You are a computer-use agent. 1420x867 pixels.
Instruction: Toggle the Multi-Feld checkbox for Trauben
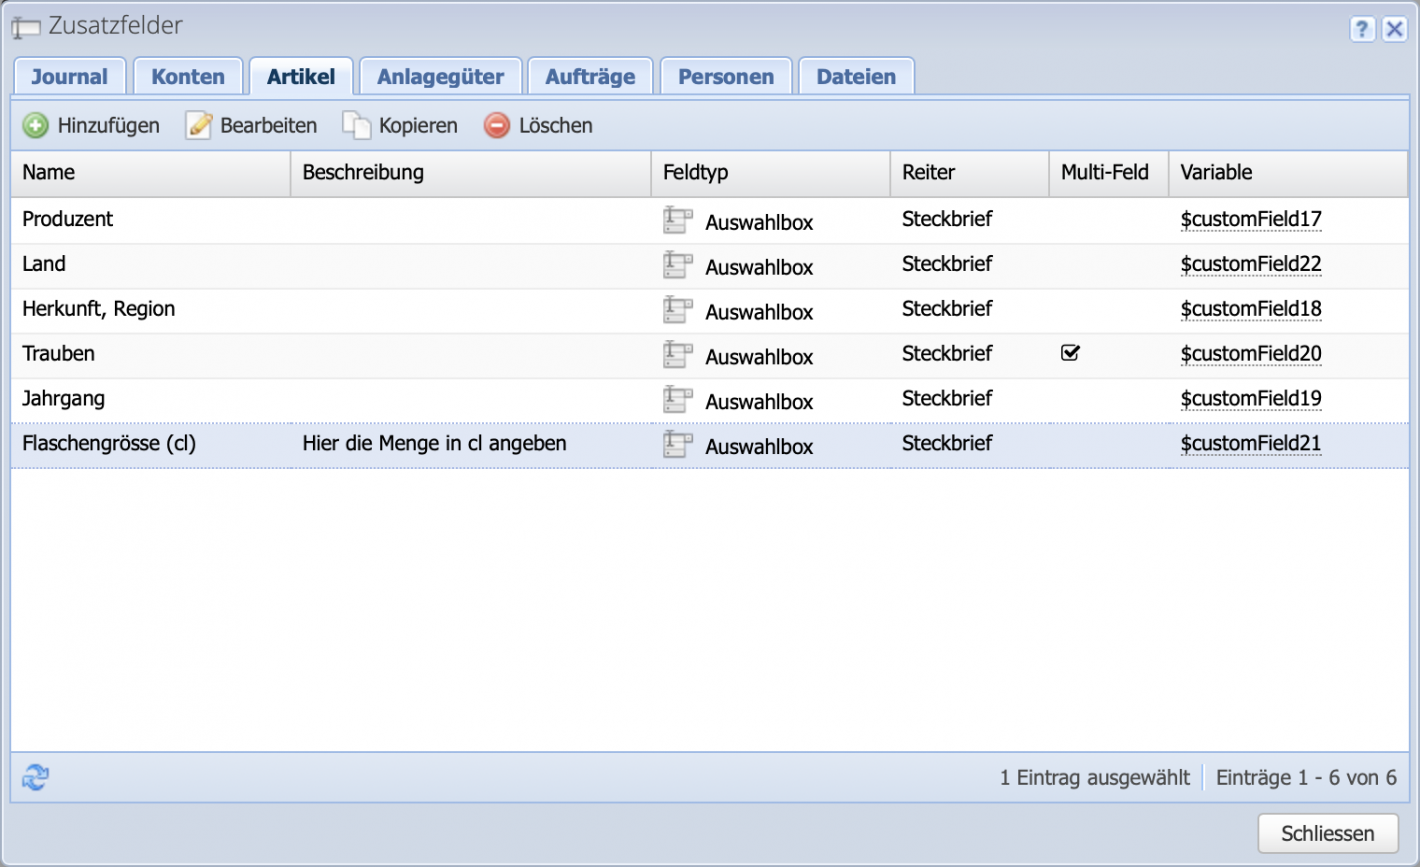[x=1070, y=352]
